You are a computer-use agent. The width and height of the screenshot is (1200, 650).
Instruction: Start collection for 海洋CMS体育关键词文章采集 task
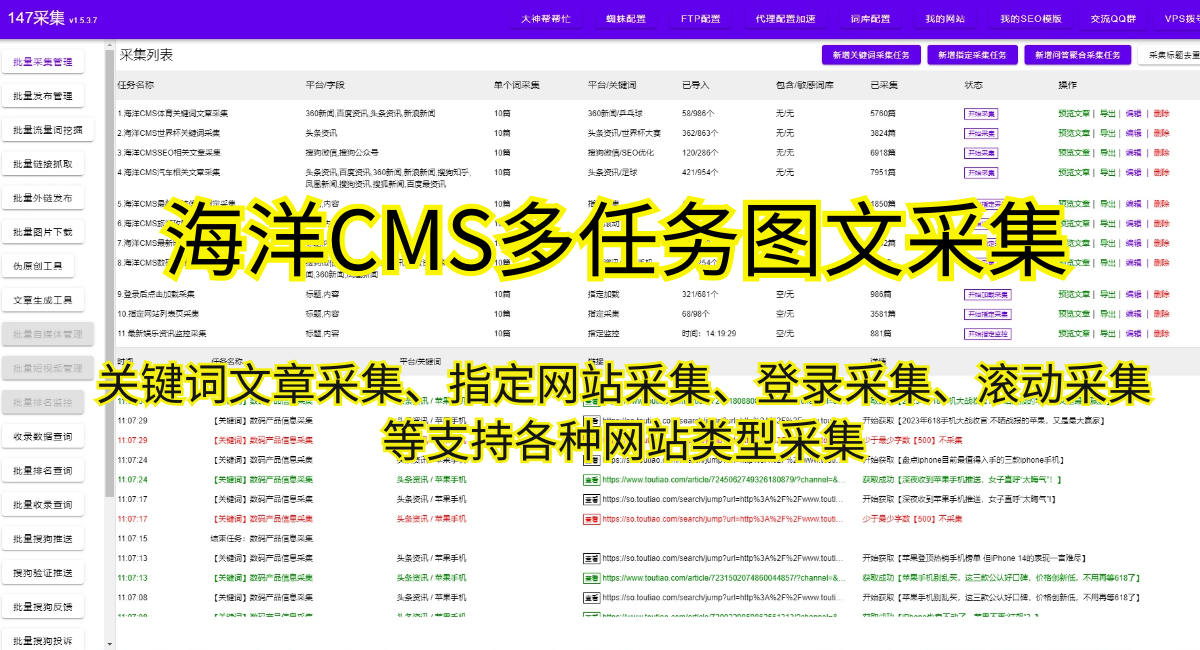[x=981, y=113]
